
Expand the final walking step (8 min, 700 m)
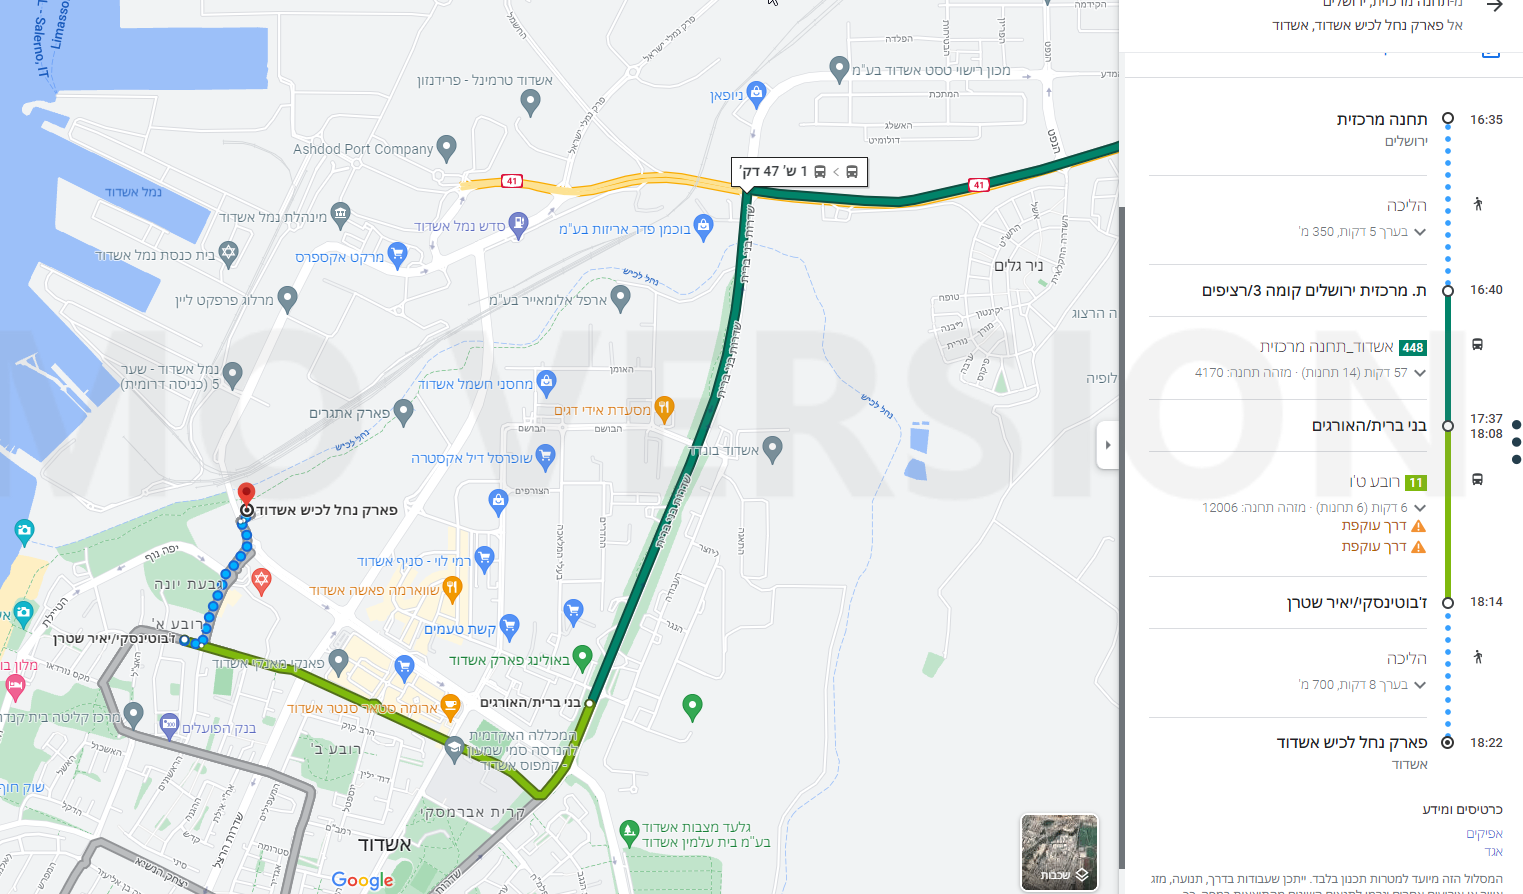[1420, 685]
